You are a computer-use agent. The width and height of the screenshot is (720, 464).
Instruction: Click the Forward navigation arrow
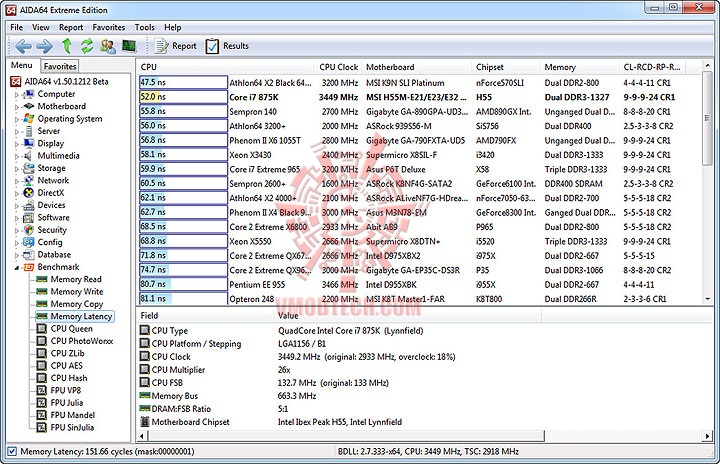click(x=44, y=46)
